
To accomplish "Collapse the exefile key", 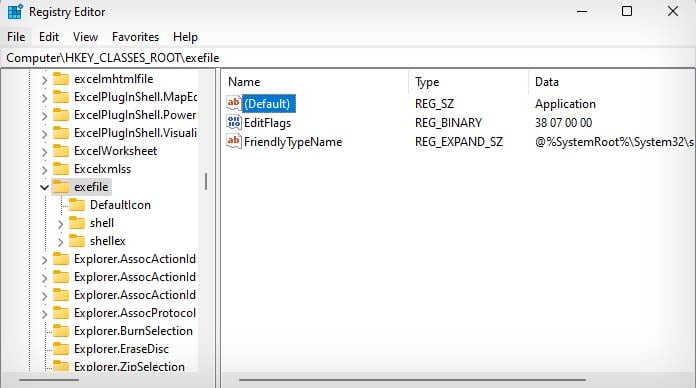I will (44, 188).
